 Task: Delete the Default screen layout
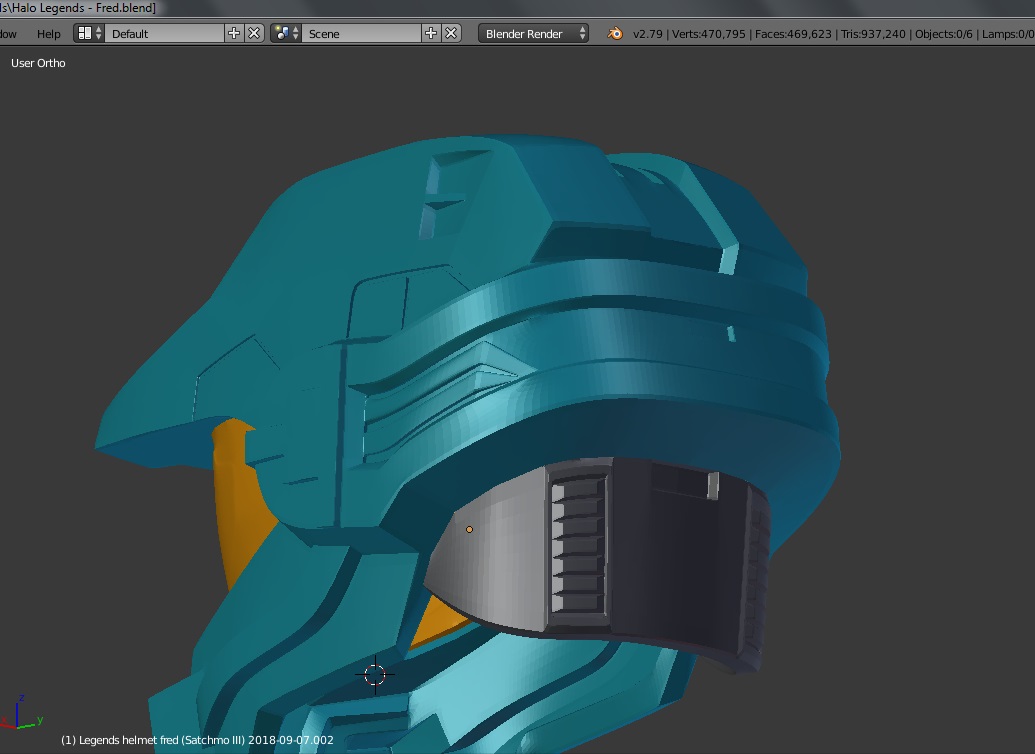pos(254,33)
